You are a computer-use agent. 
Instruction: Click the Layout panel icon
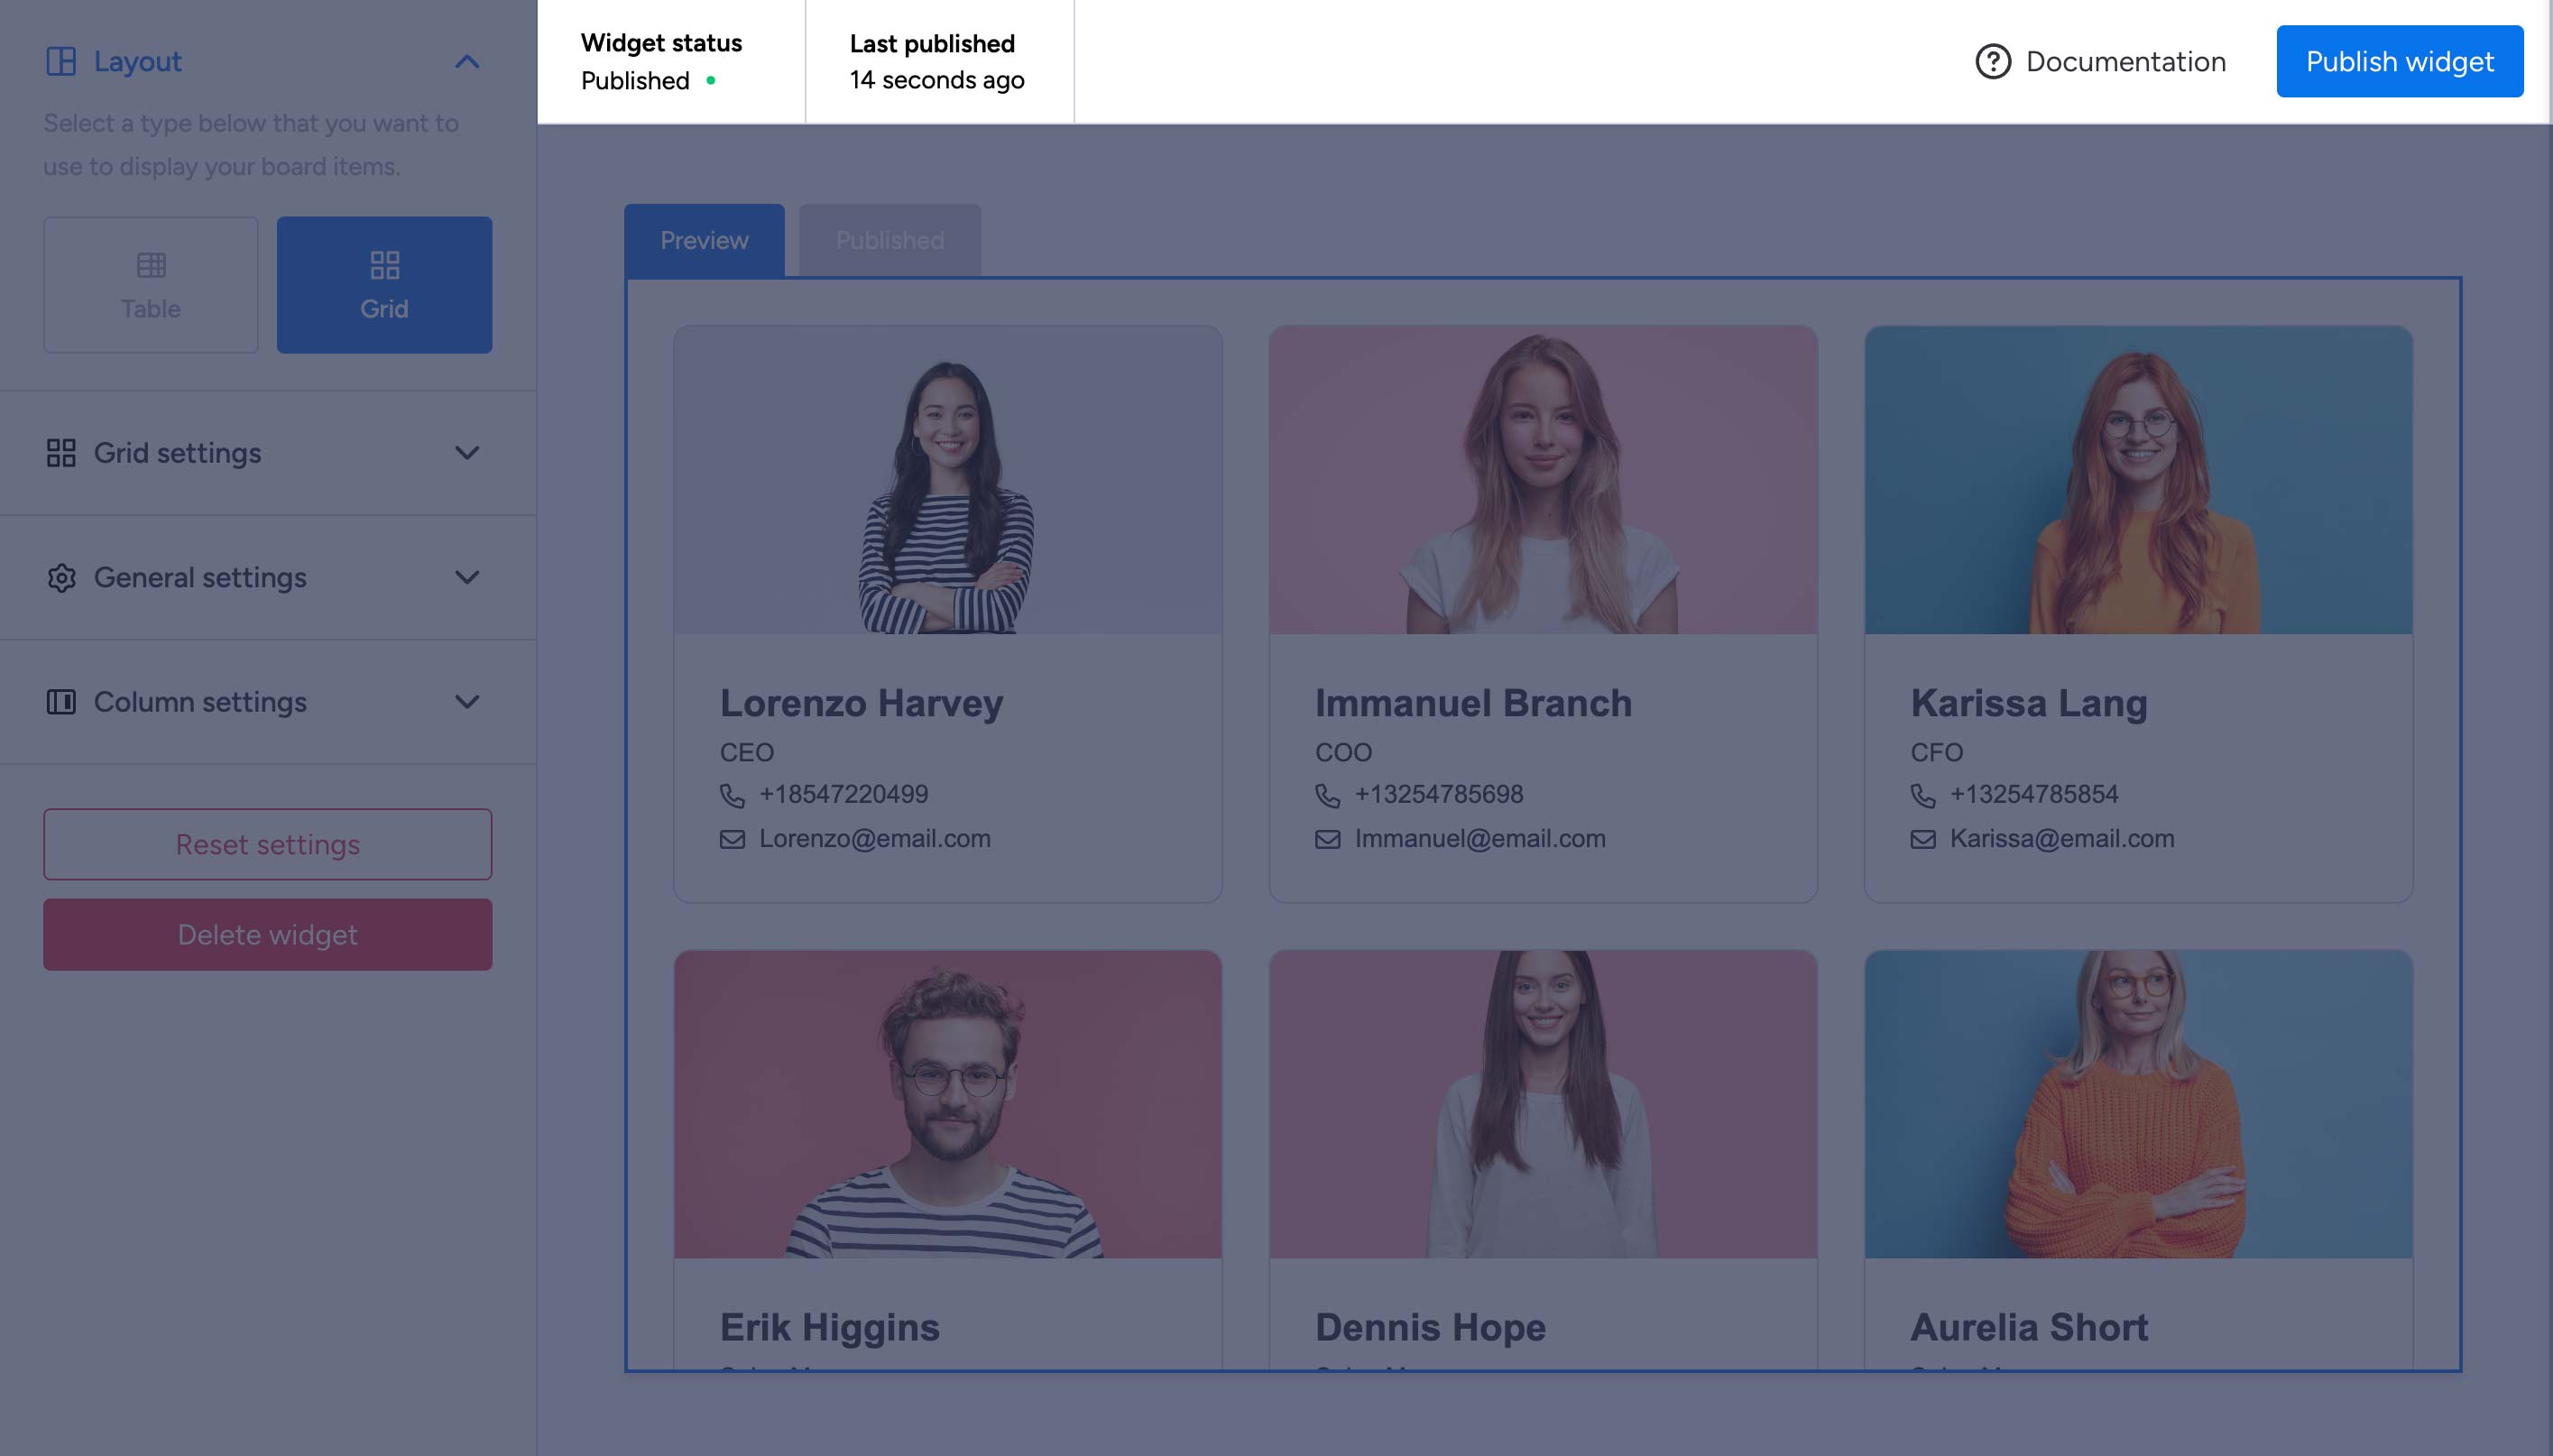pos(61,62)
